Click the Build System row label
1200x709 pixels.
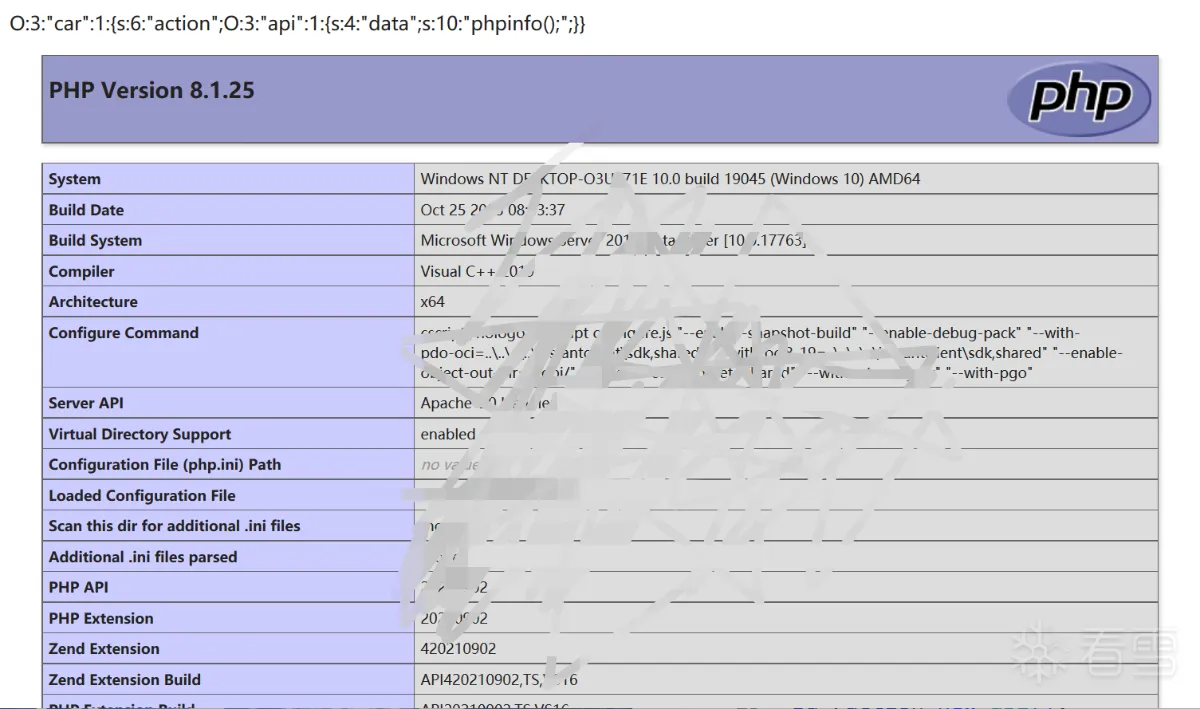click(x=95, y=240)
